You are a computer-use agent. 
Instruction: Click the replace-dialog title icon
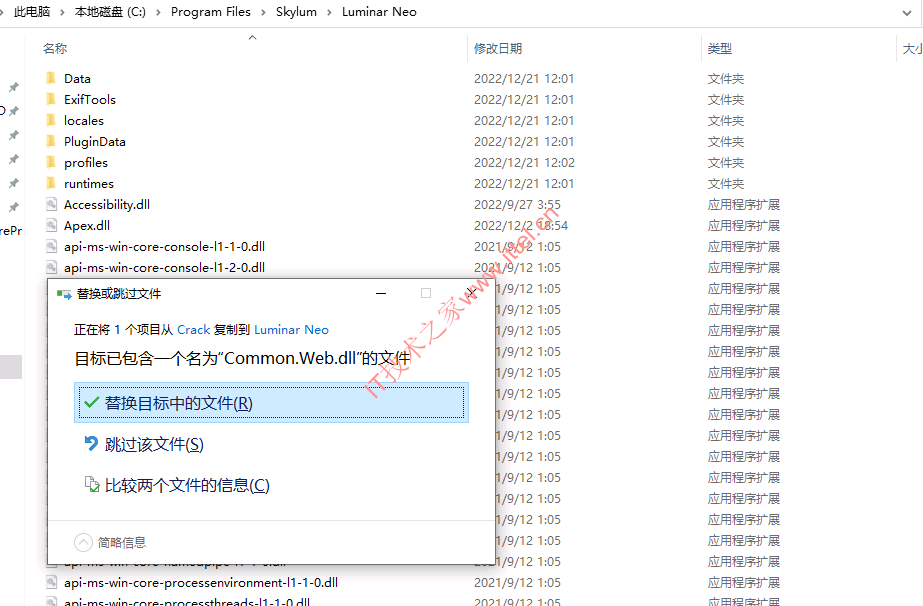[x=64, y=294]
